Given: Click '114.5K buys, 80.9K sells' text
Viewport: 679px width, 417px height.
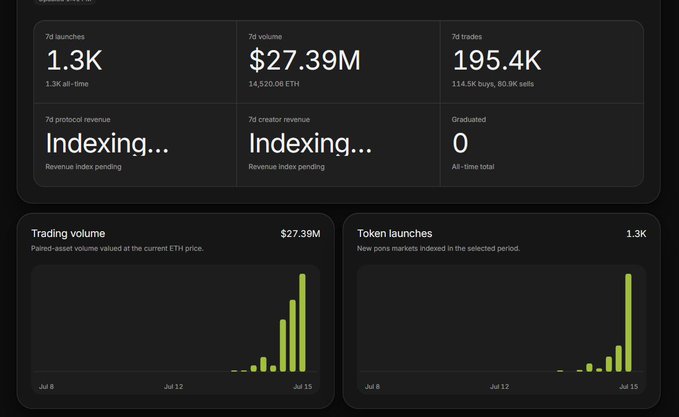Looking at the screenshot, I should pyautogui.click(x=493, y=84).
